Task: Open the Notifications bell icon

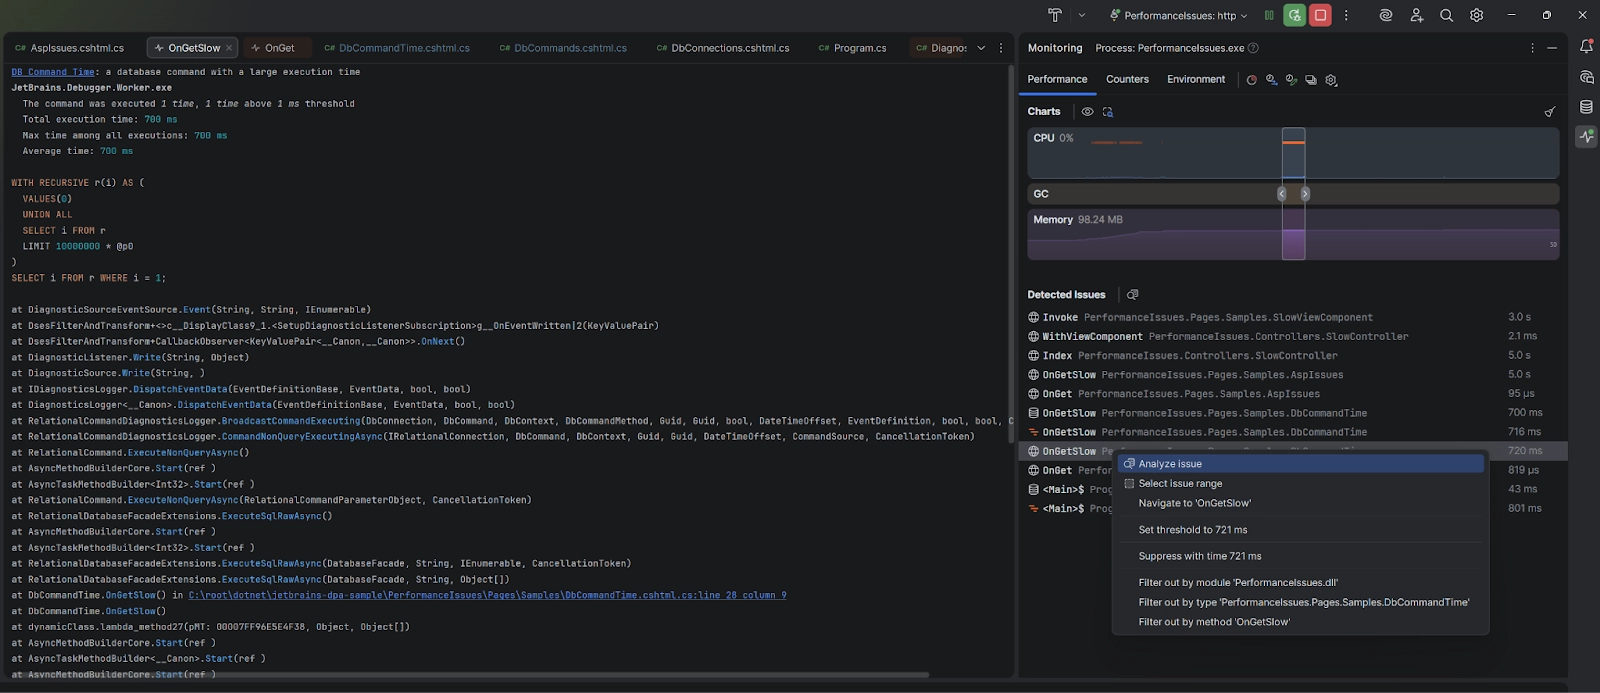Action: coord(1586,46)
